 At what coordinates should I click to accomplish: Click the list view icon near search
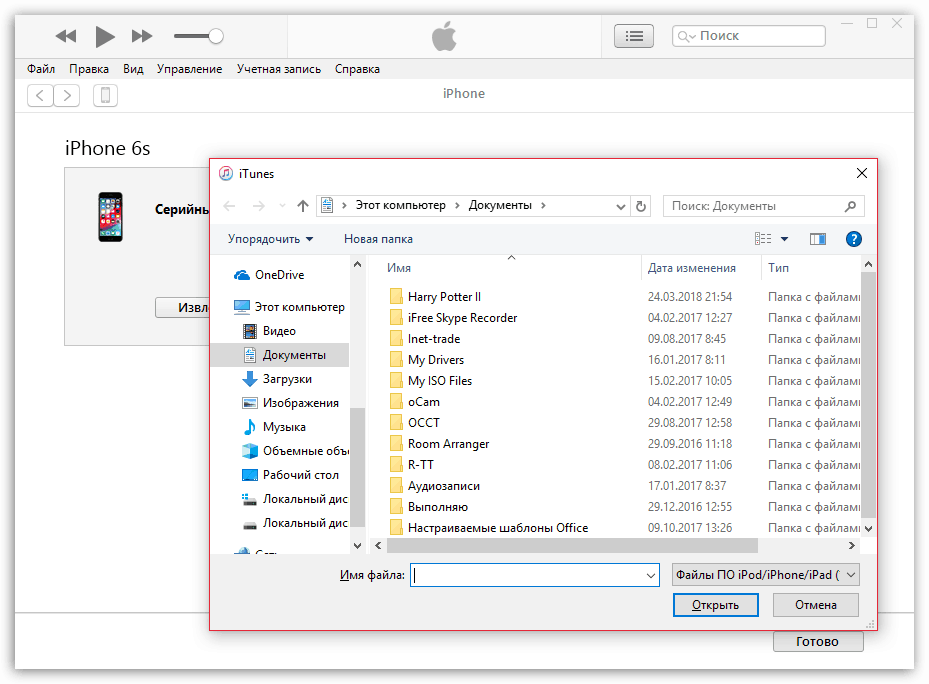point(634,36)
